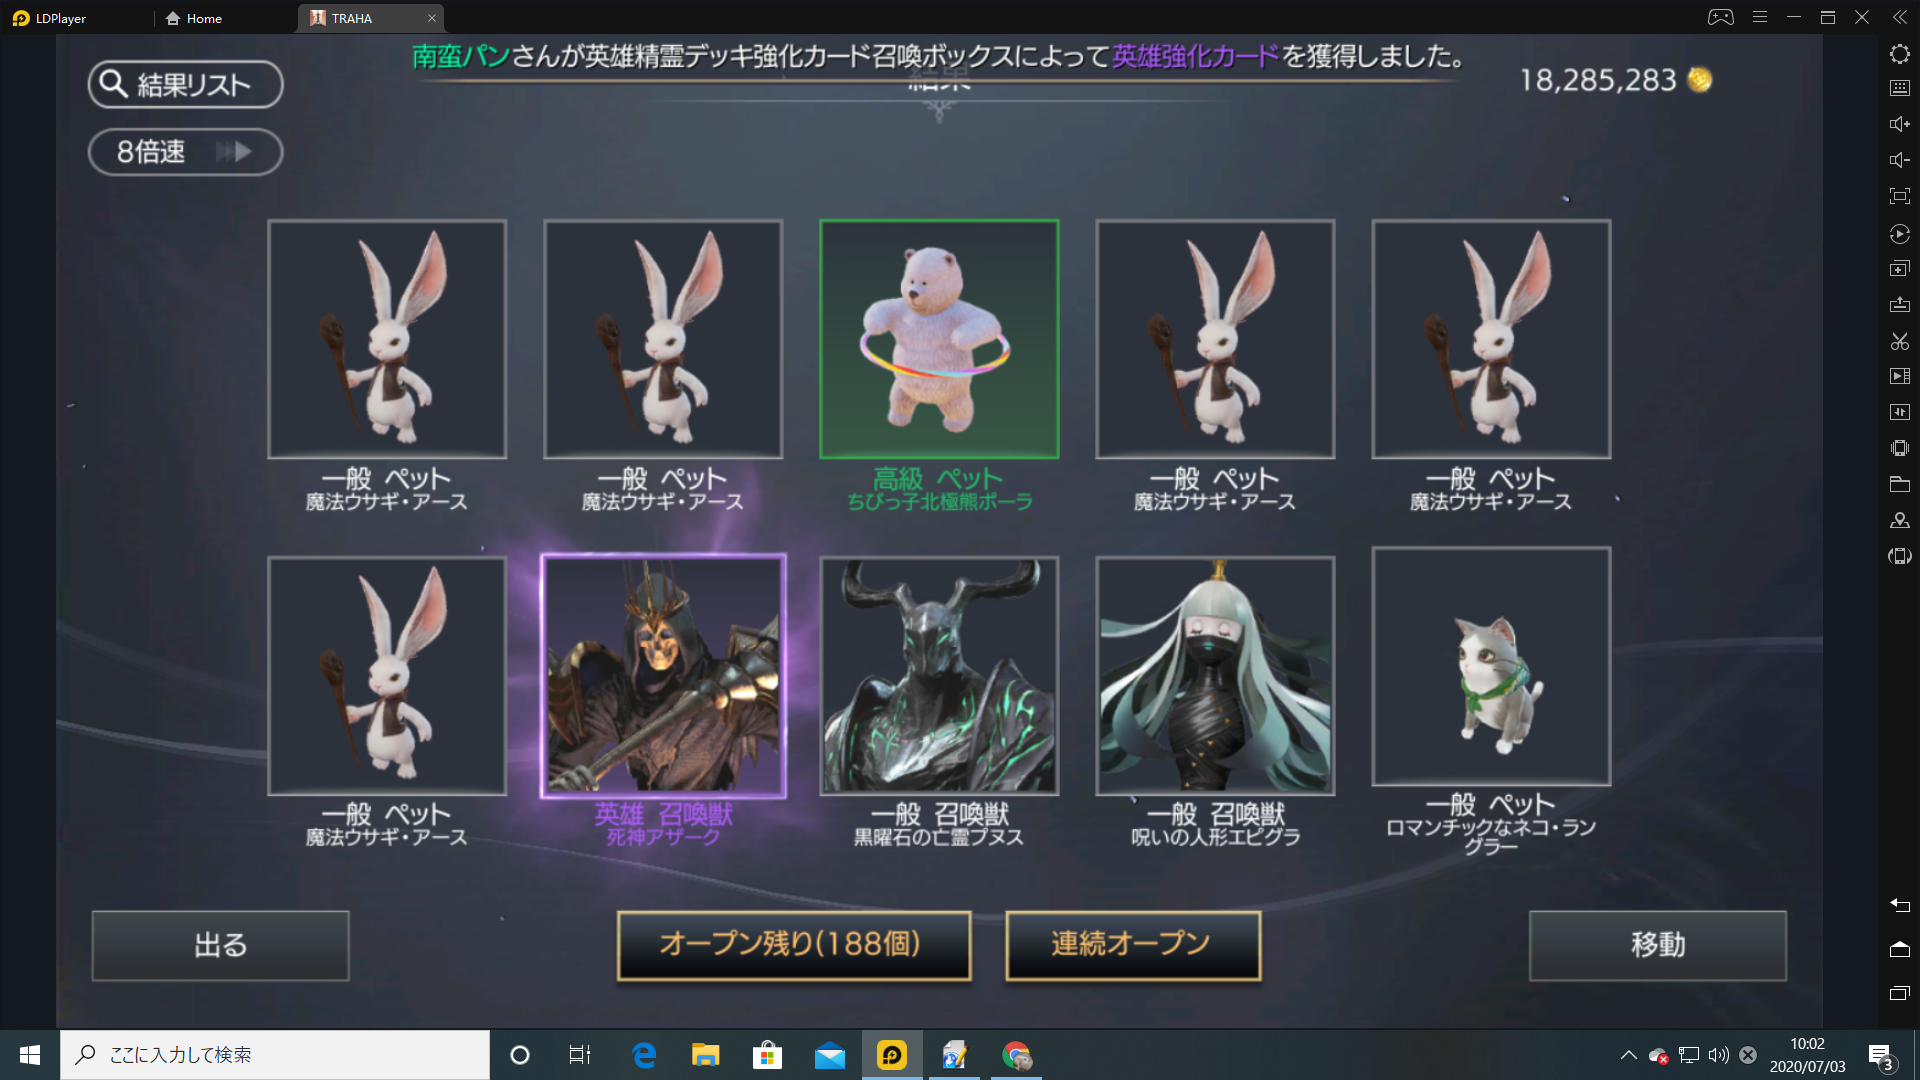1920x1080 pixels.
Task: Switch to the Home tab in LDPlayer
Action: coord(194,18)
